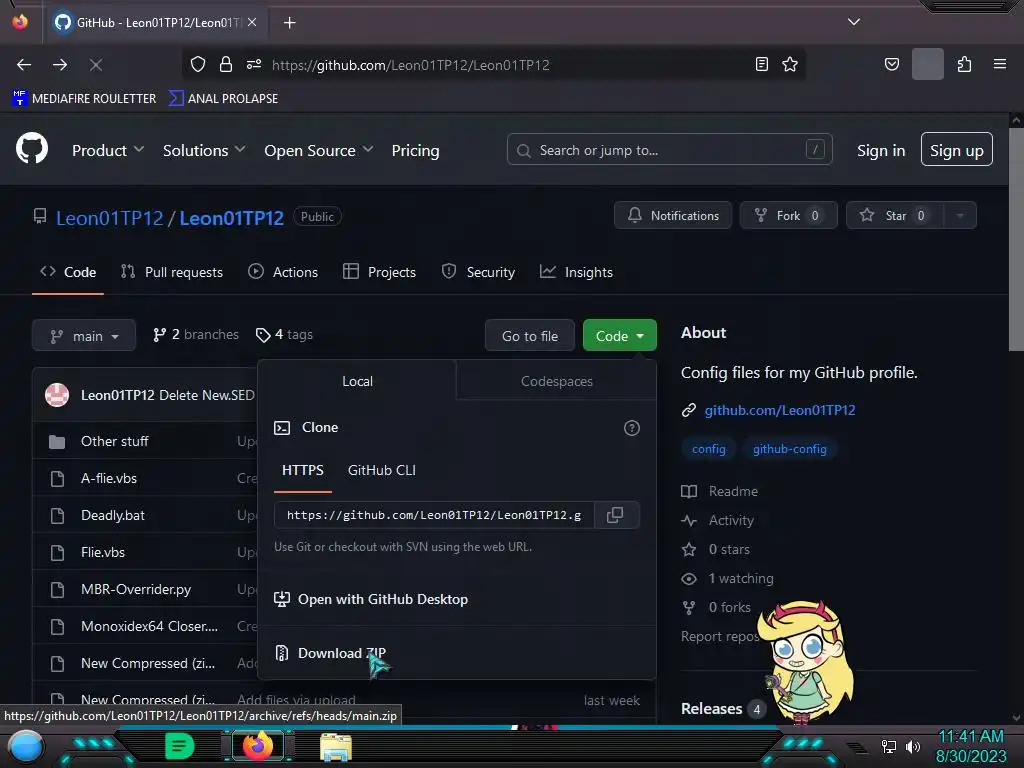Expand the star lists dropdown arrow
The height and width of the screenshot is (768, 1024).
[960, 216]
